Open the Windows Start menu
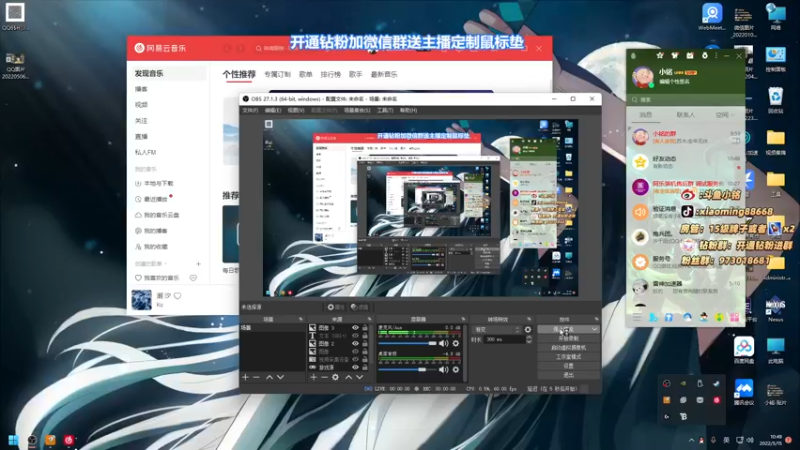800x450 pixels. click(x=14, y=440)
